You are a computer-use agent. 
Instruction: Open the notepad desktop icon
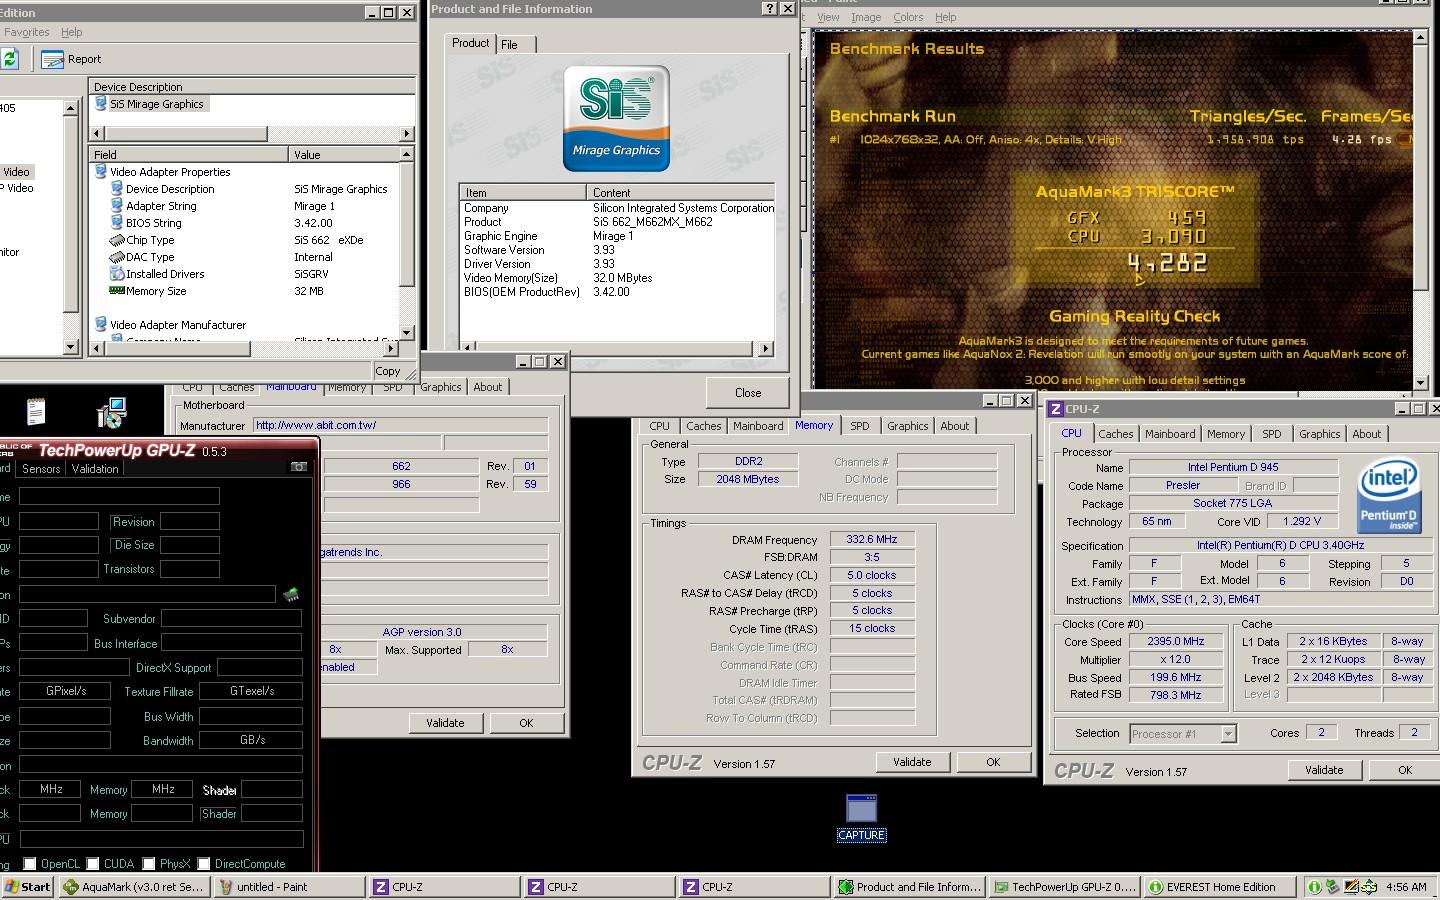36,411
